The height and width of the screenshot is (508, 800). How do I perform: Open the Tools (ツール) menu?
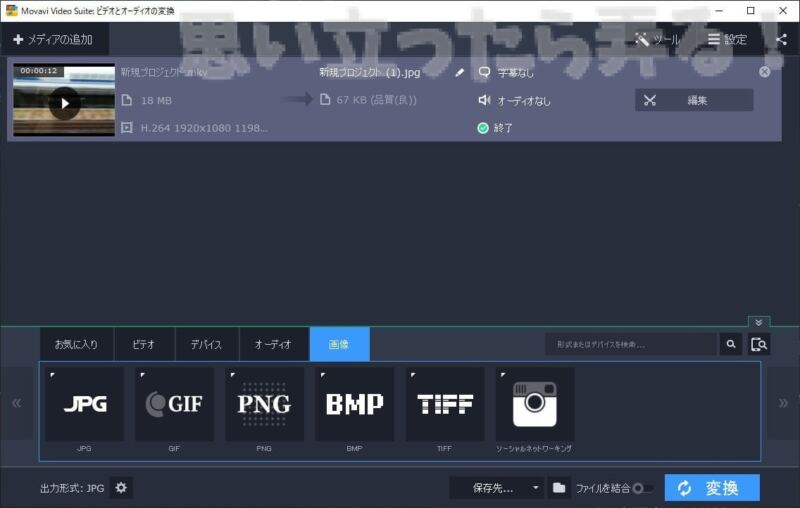(657, 39)
